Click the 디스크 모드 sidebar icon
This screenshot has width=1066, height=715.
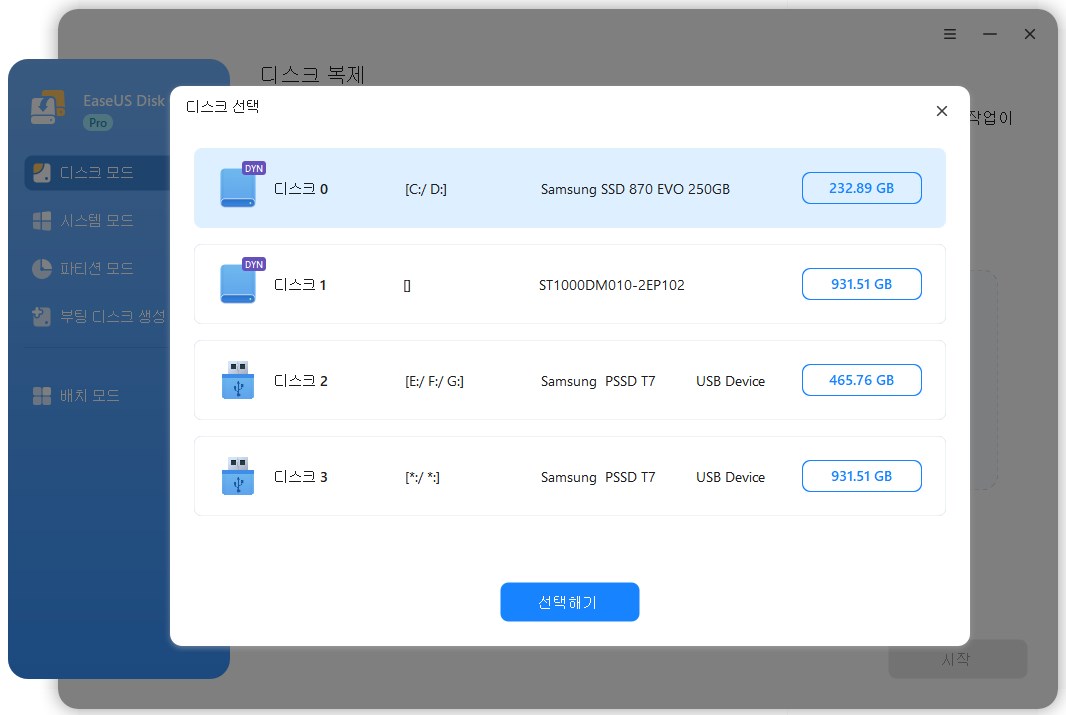[42, 172]
